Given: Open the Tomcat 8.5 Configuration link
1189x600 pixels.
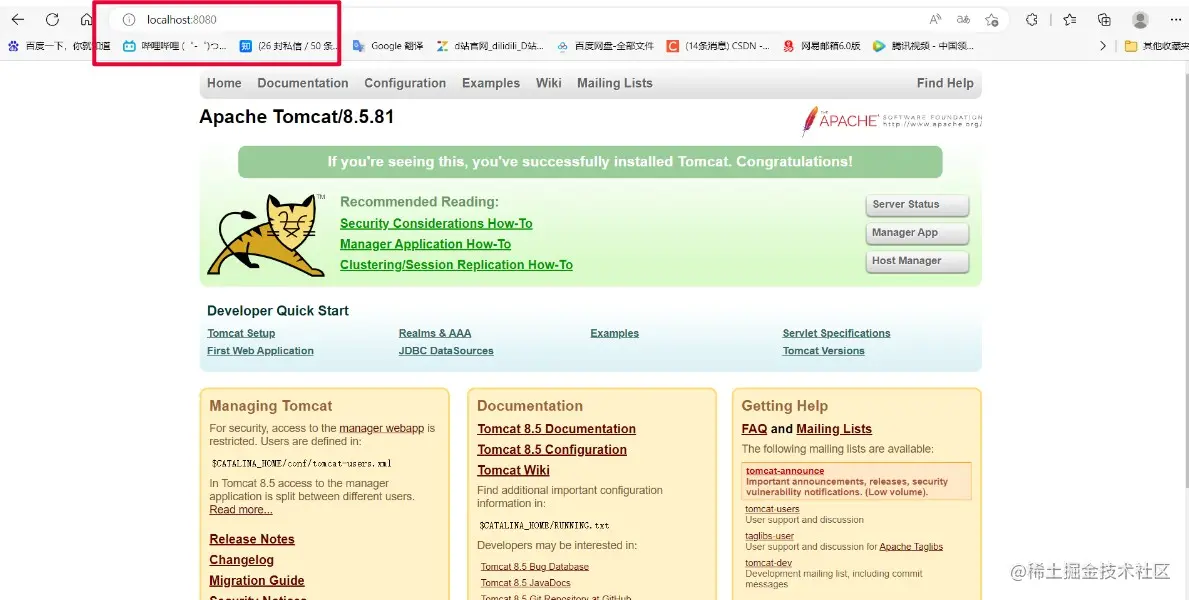Looking at the screenshot, I should [552, 449].
